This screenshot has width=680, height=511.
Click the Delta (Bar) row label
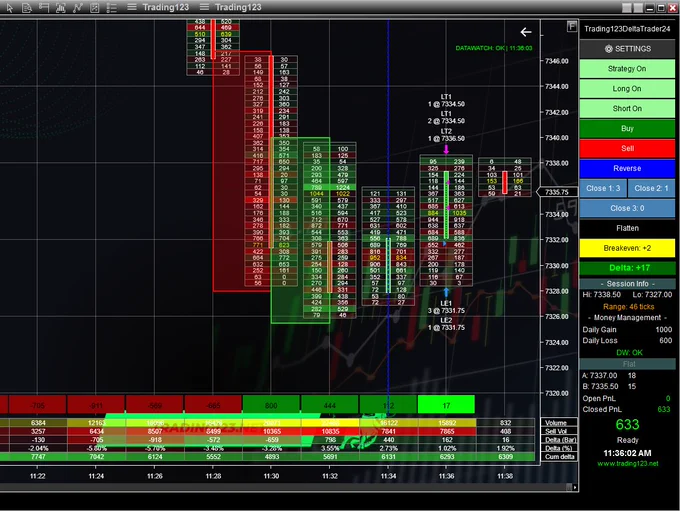click(x=559, y=440)
